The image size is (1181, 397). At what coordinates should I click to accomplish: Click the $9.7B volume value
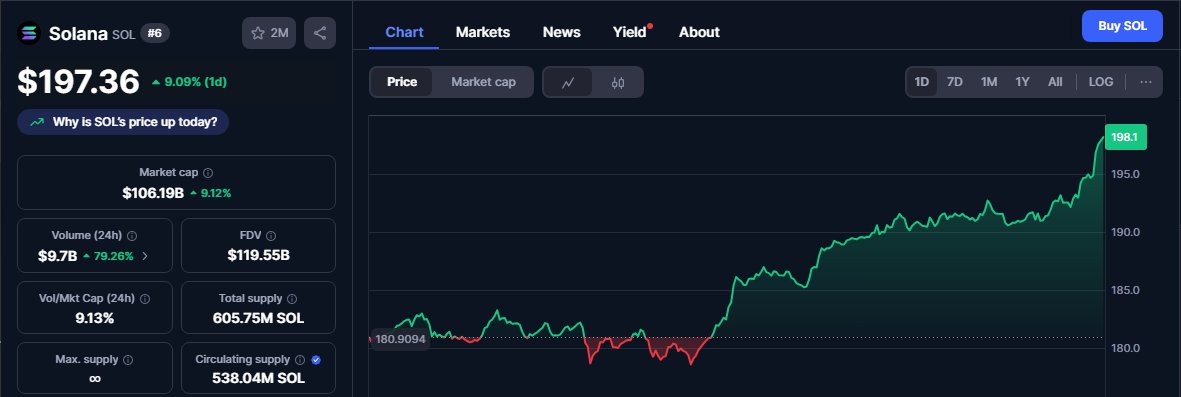58,256
